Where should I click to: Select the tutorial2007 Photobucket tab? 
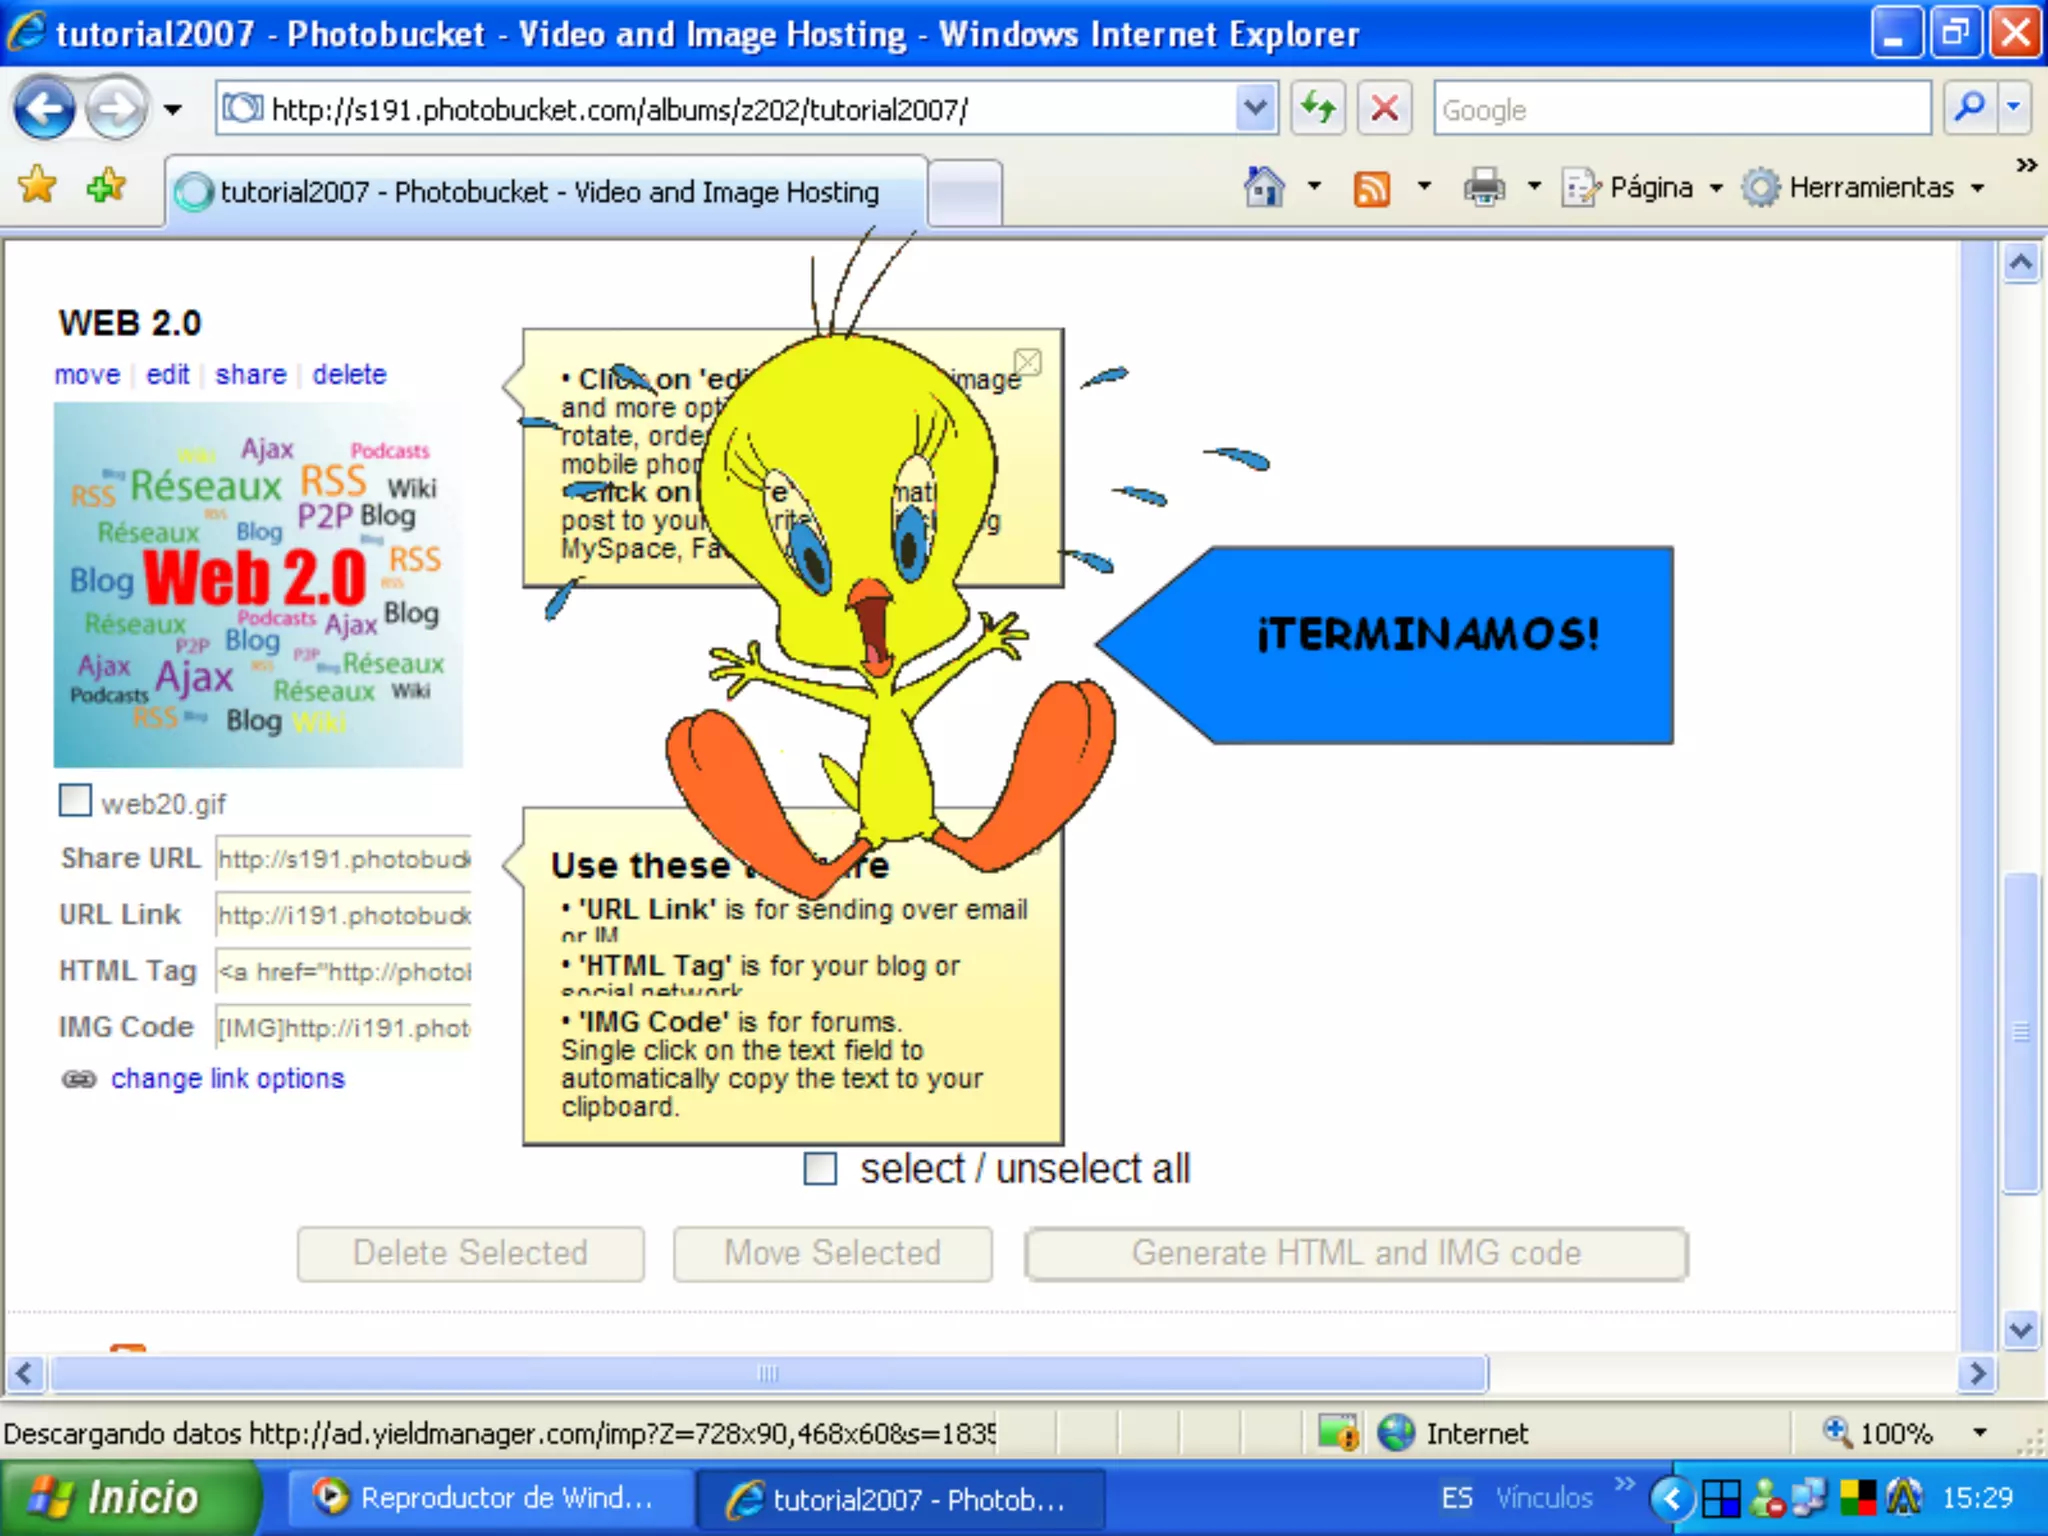pyautogui.click(x=548, y=192)
